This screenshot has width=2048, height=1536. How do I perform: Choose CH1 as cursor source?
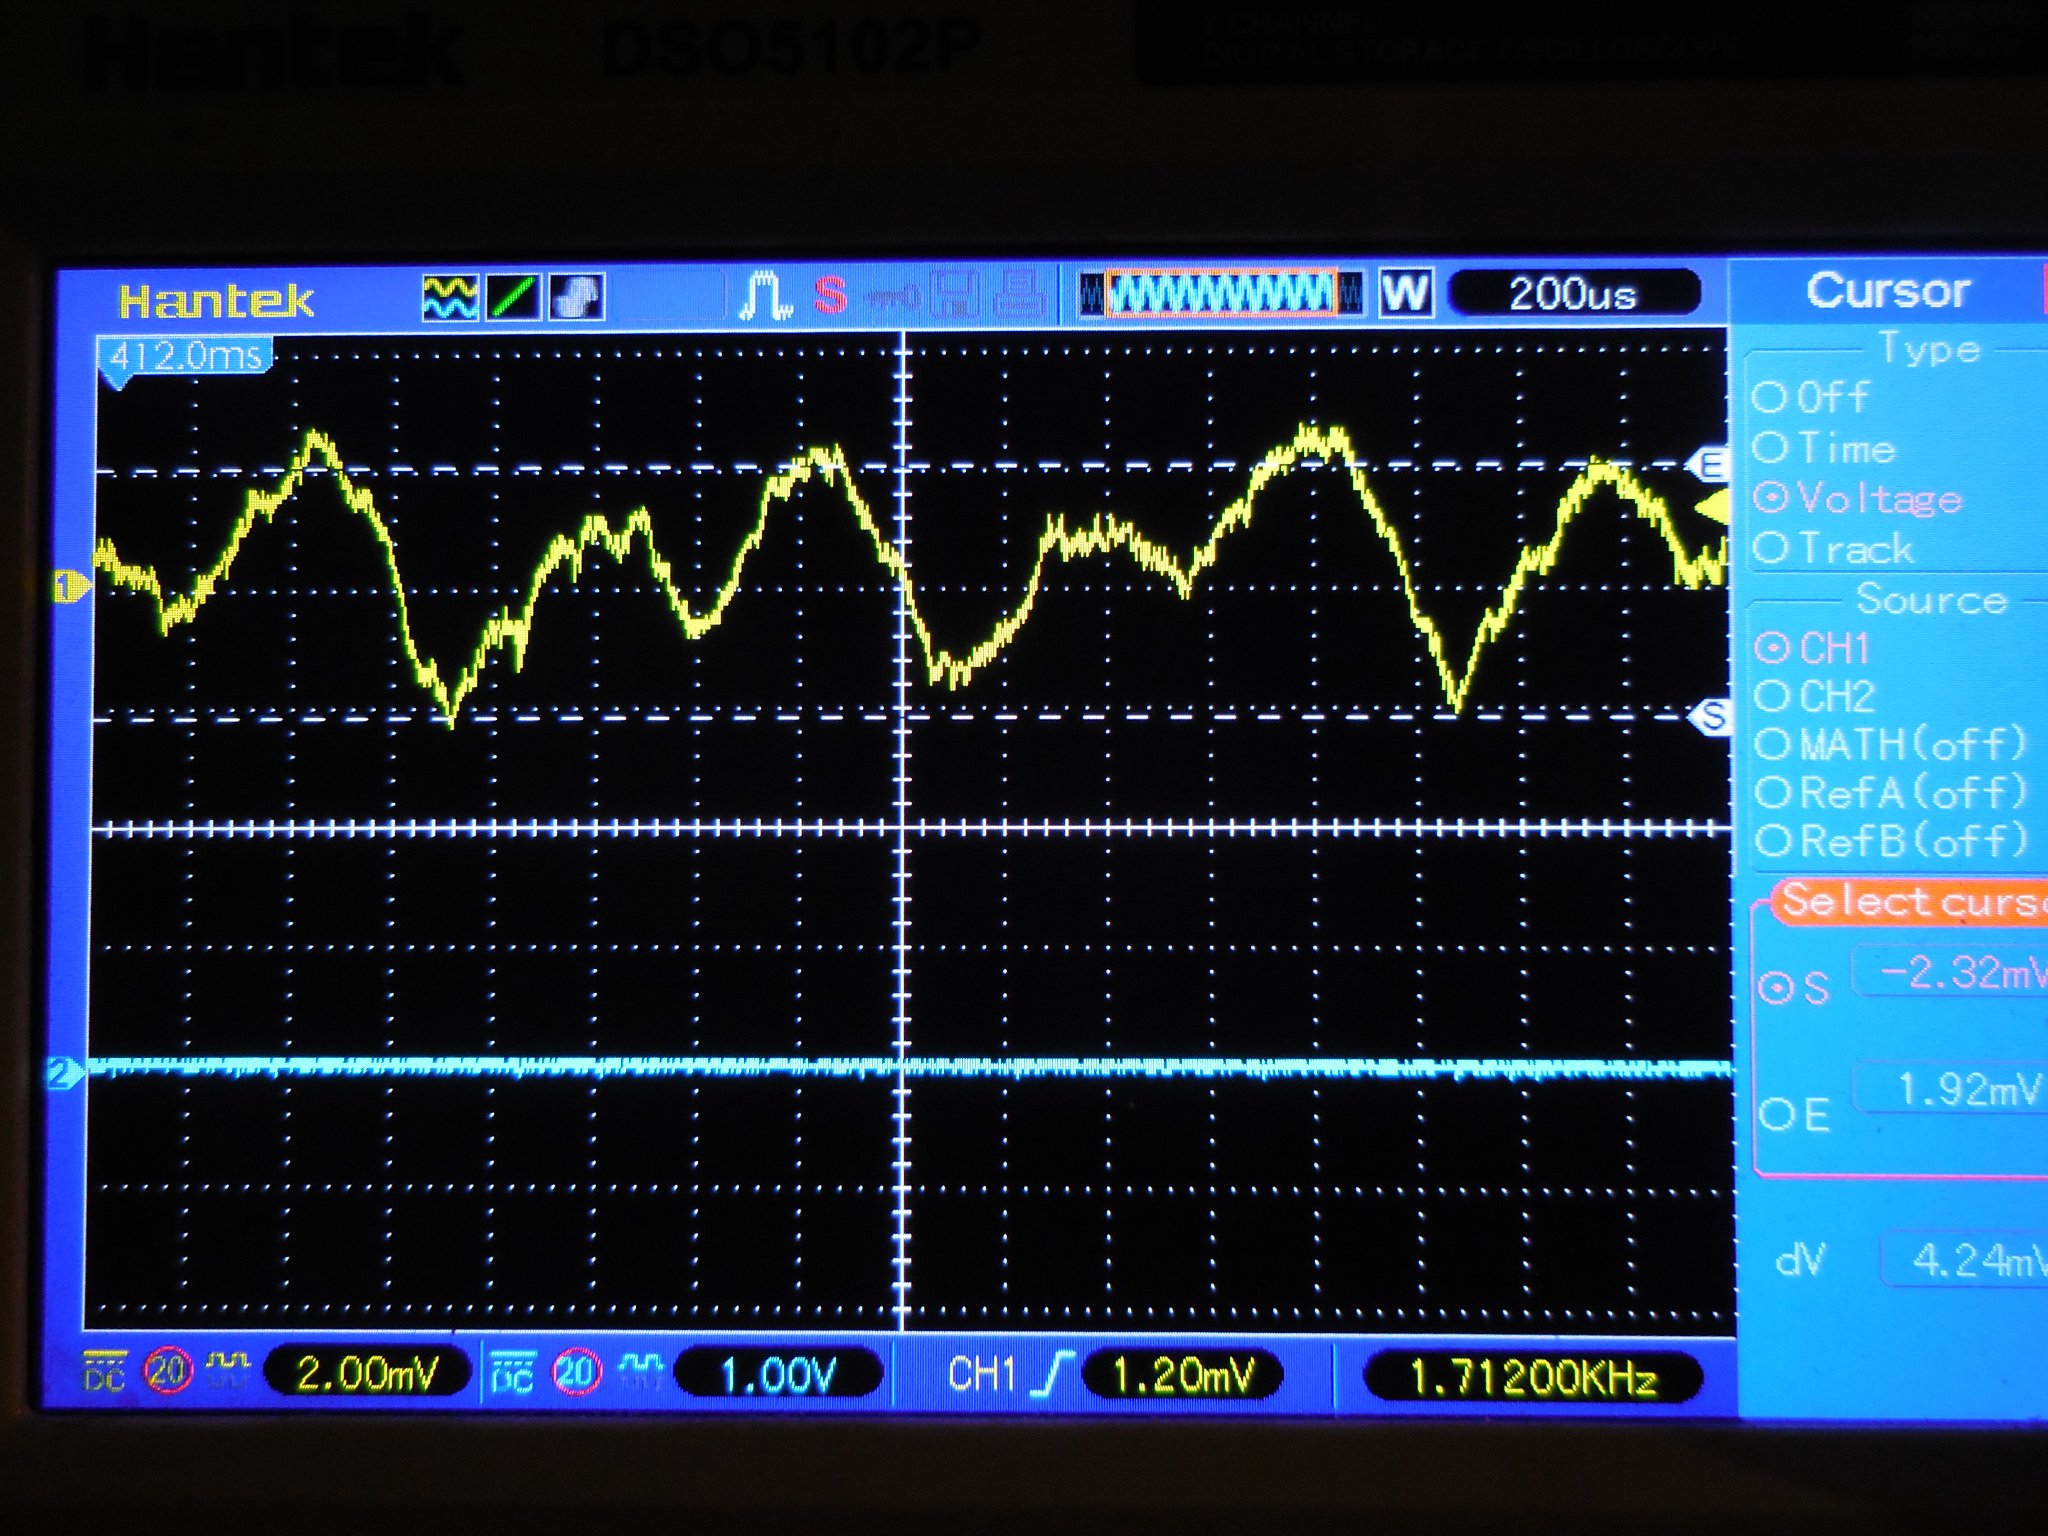click(x=1812, y=648)
